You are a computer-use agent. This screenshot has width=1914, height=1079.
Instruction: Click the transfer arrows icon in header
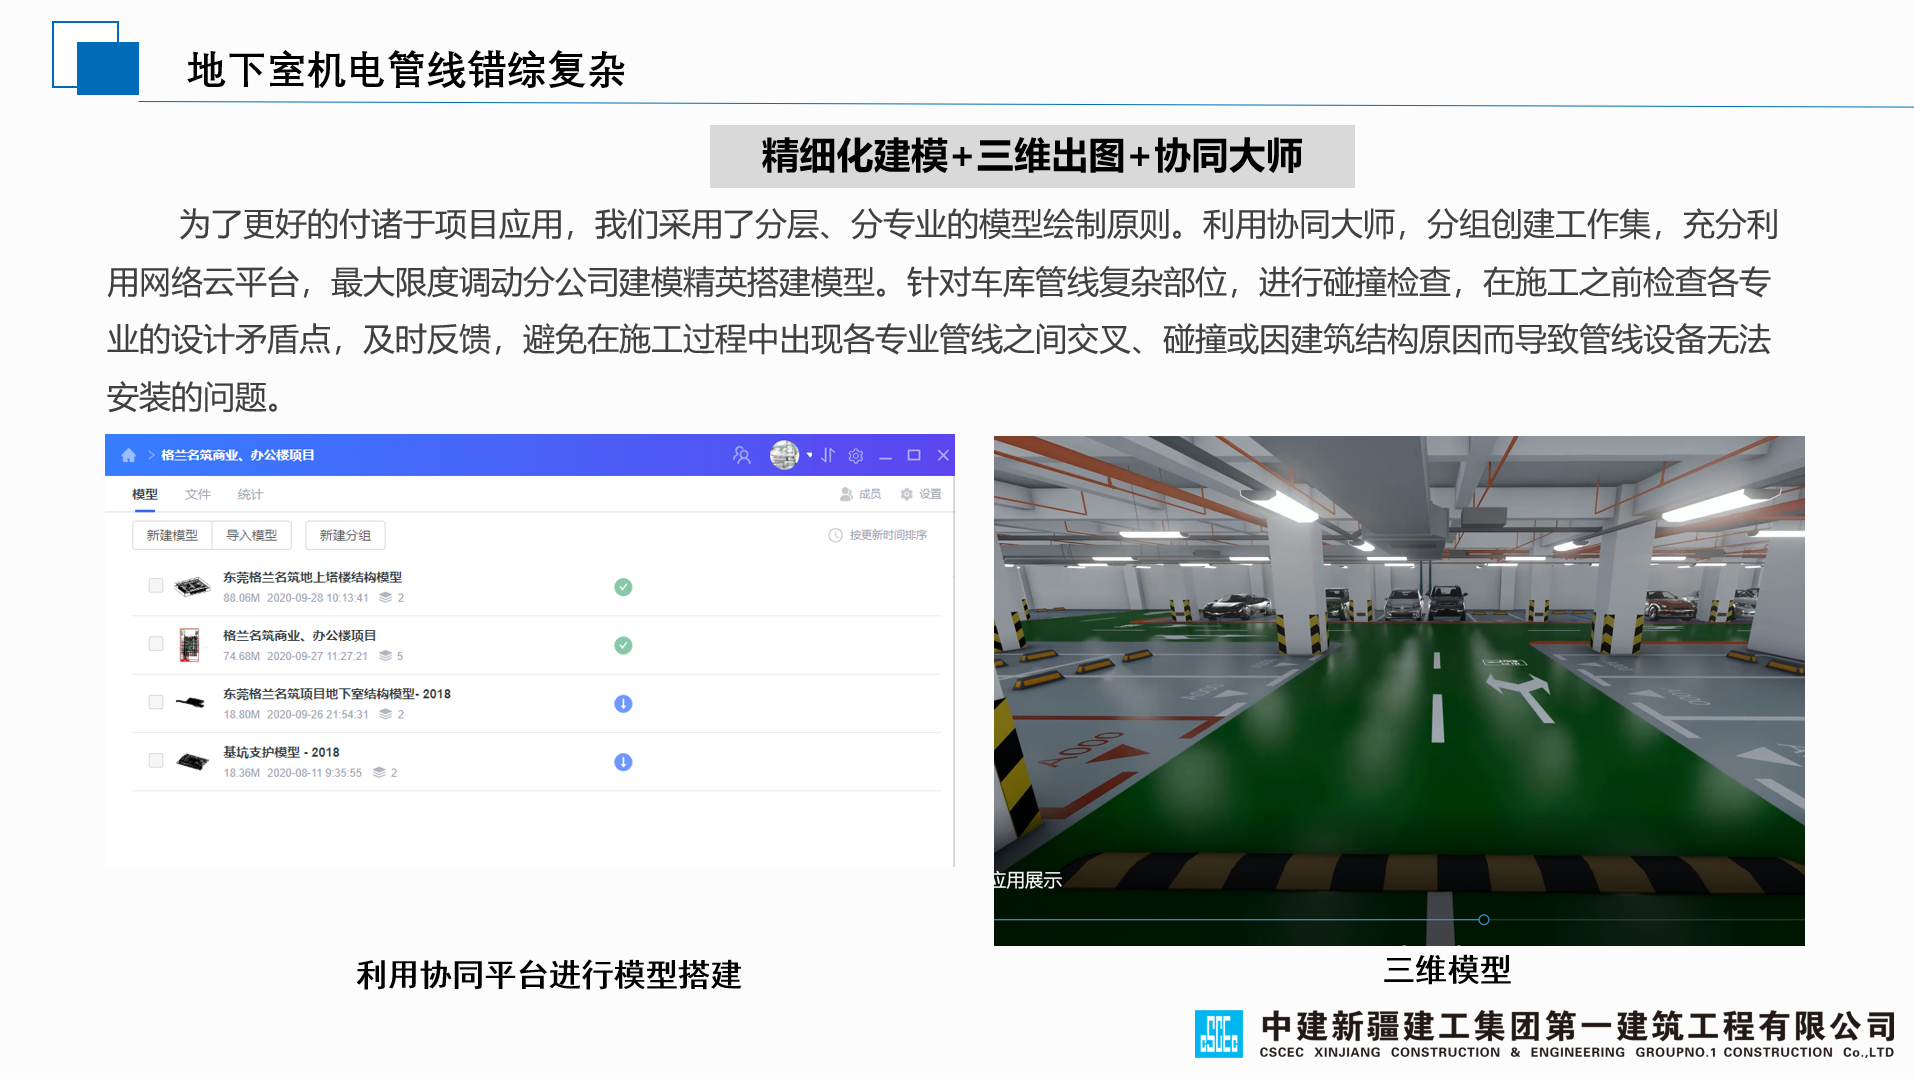(828, 455)
